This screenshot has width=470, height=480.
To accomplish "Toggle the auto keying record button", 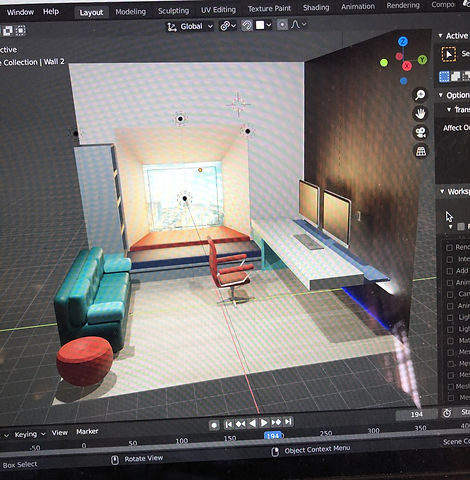I will tap(214, 425).
